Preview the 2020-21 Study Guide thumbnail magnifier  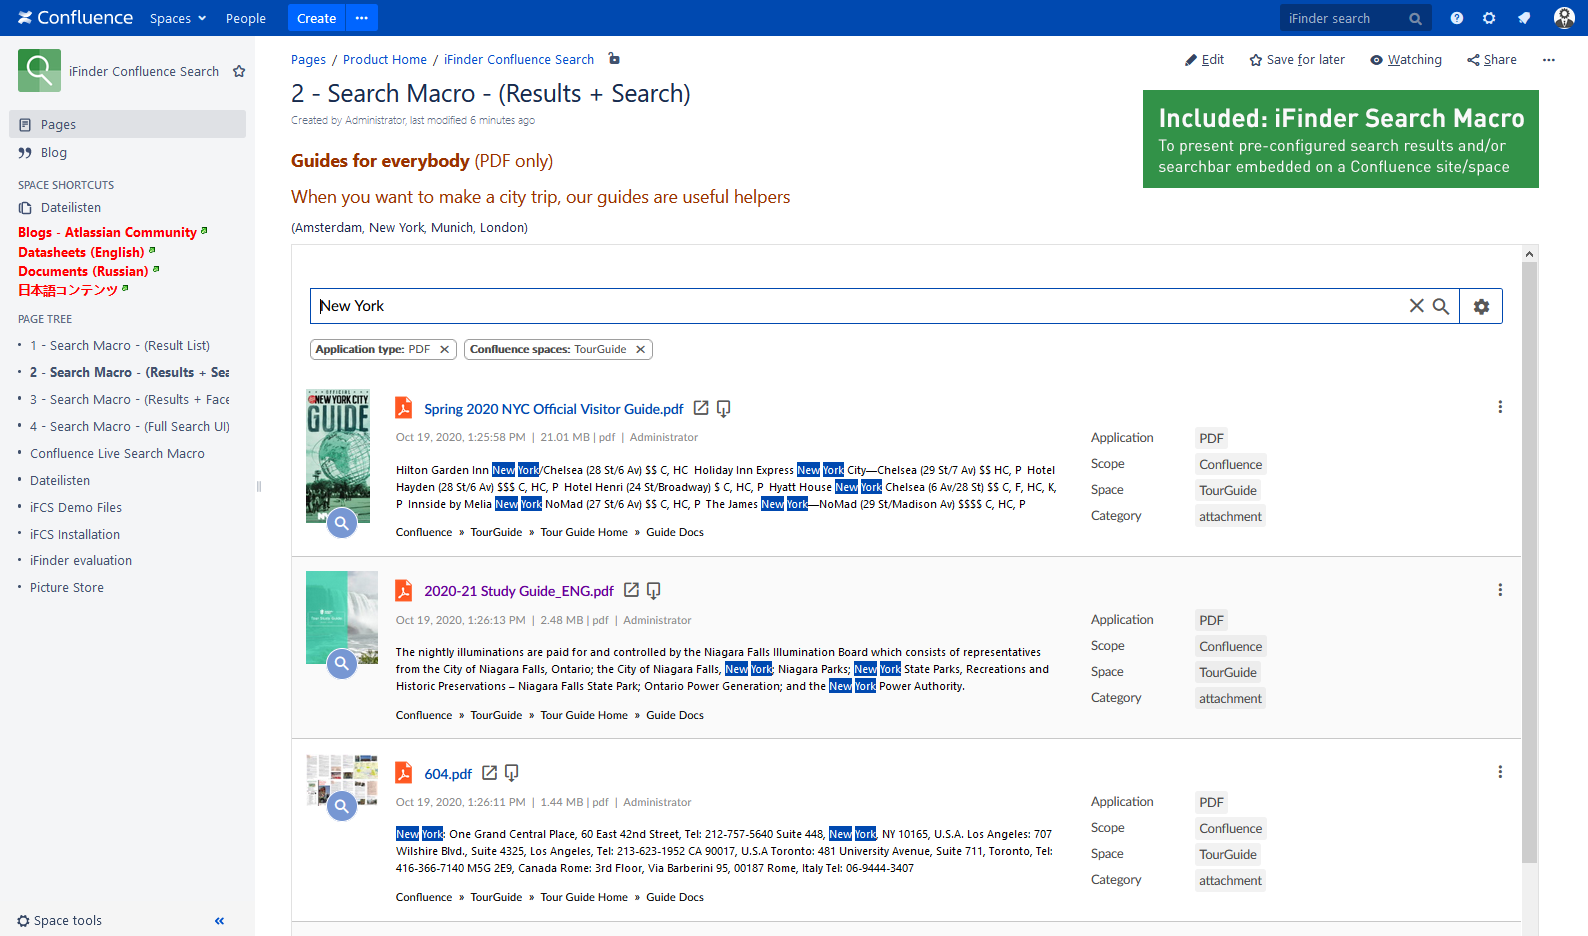point(342,663)
